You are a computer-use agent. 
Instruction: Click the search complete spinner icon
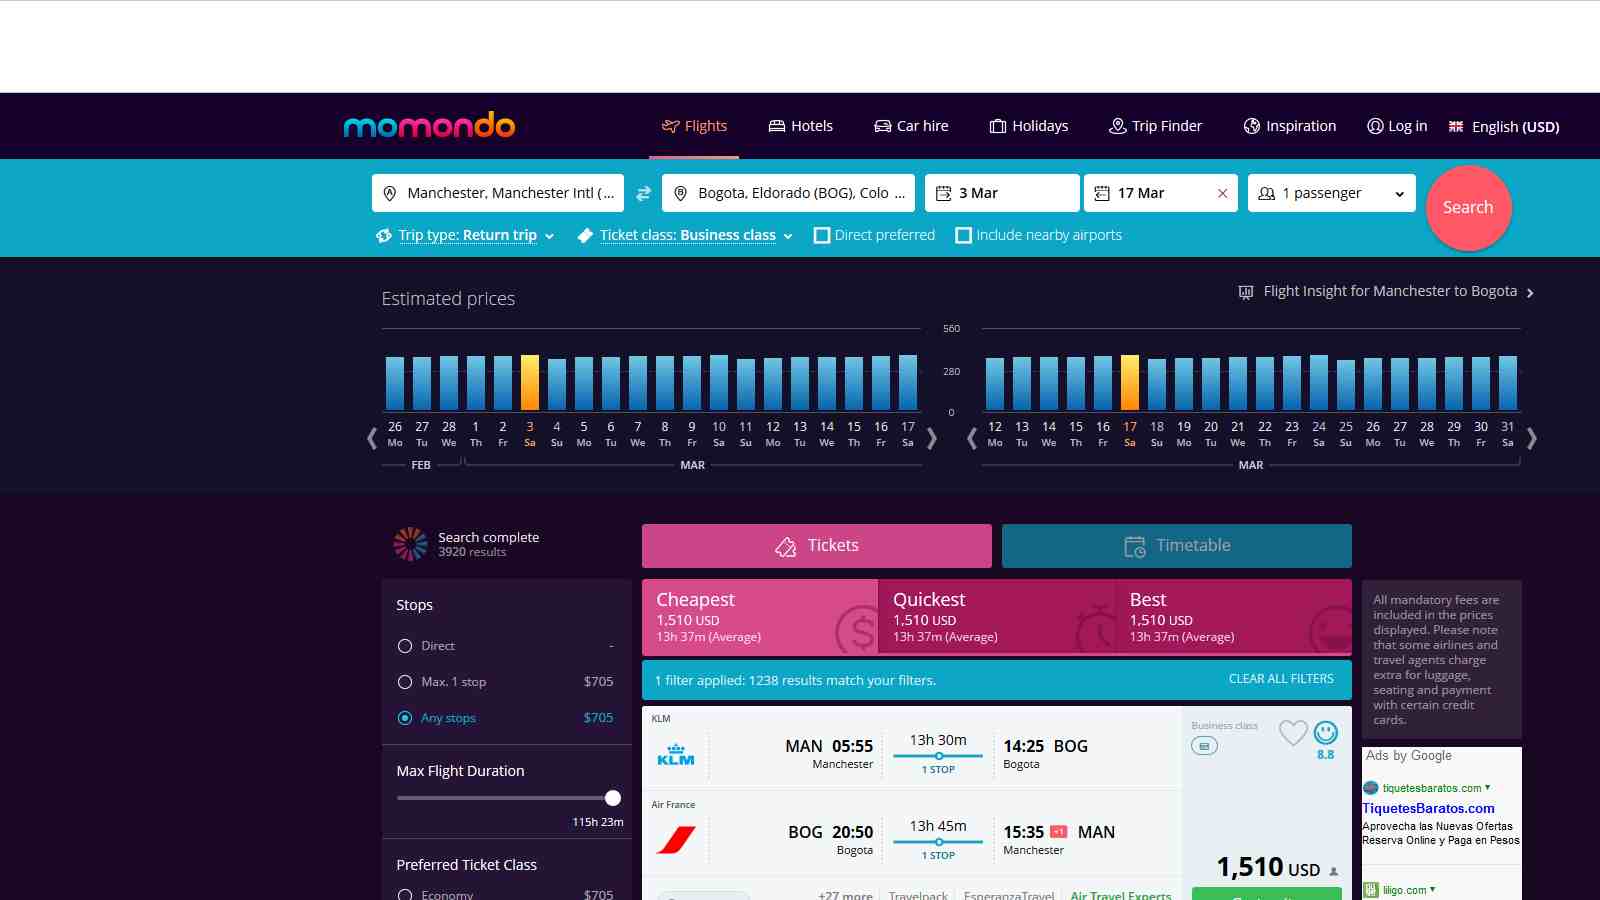pyautogui.click(x=410, y=544)
